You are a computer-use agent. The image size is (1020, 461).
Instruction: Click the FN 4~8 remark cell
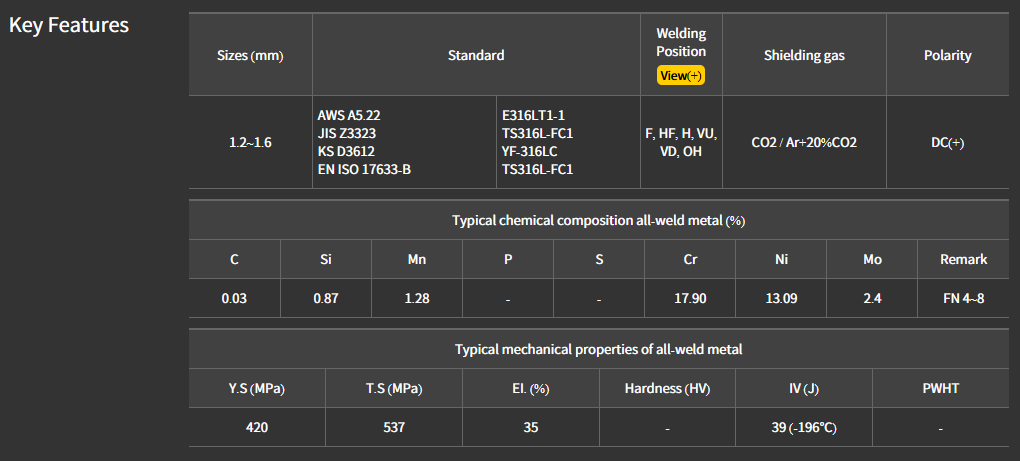963,299
